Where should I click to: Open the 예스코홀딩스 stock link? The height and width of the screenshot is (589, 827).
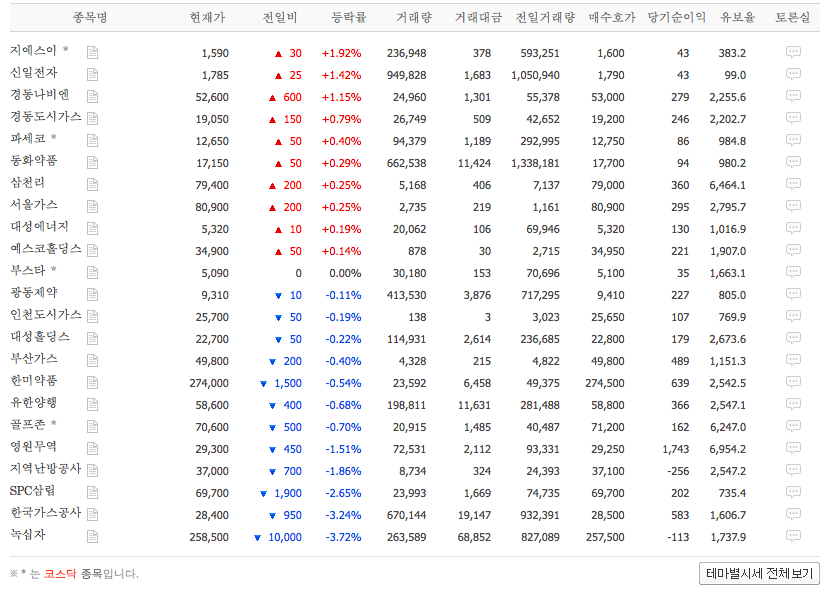(46, 248)
